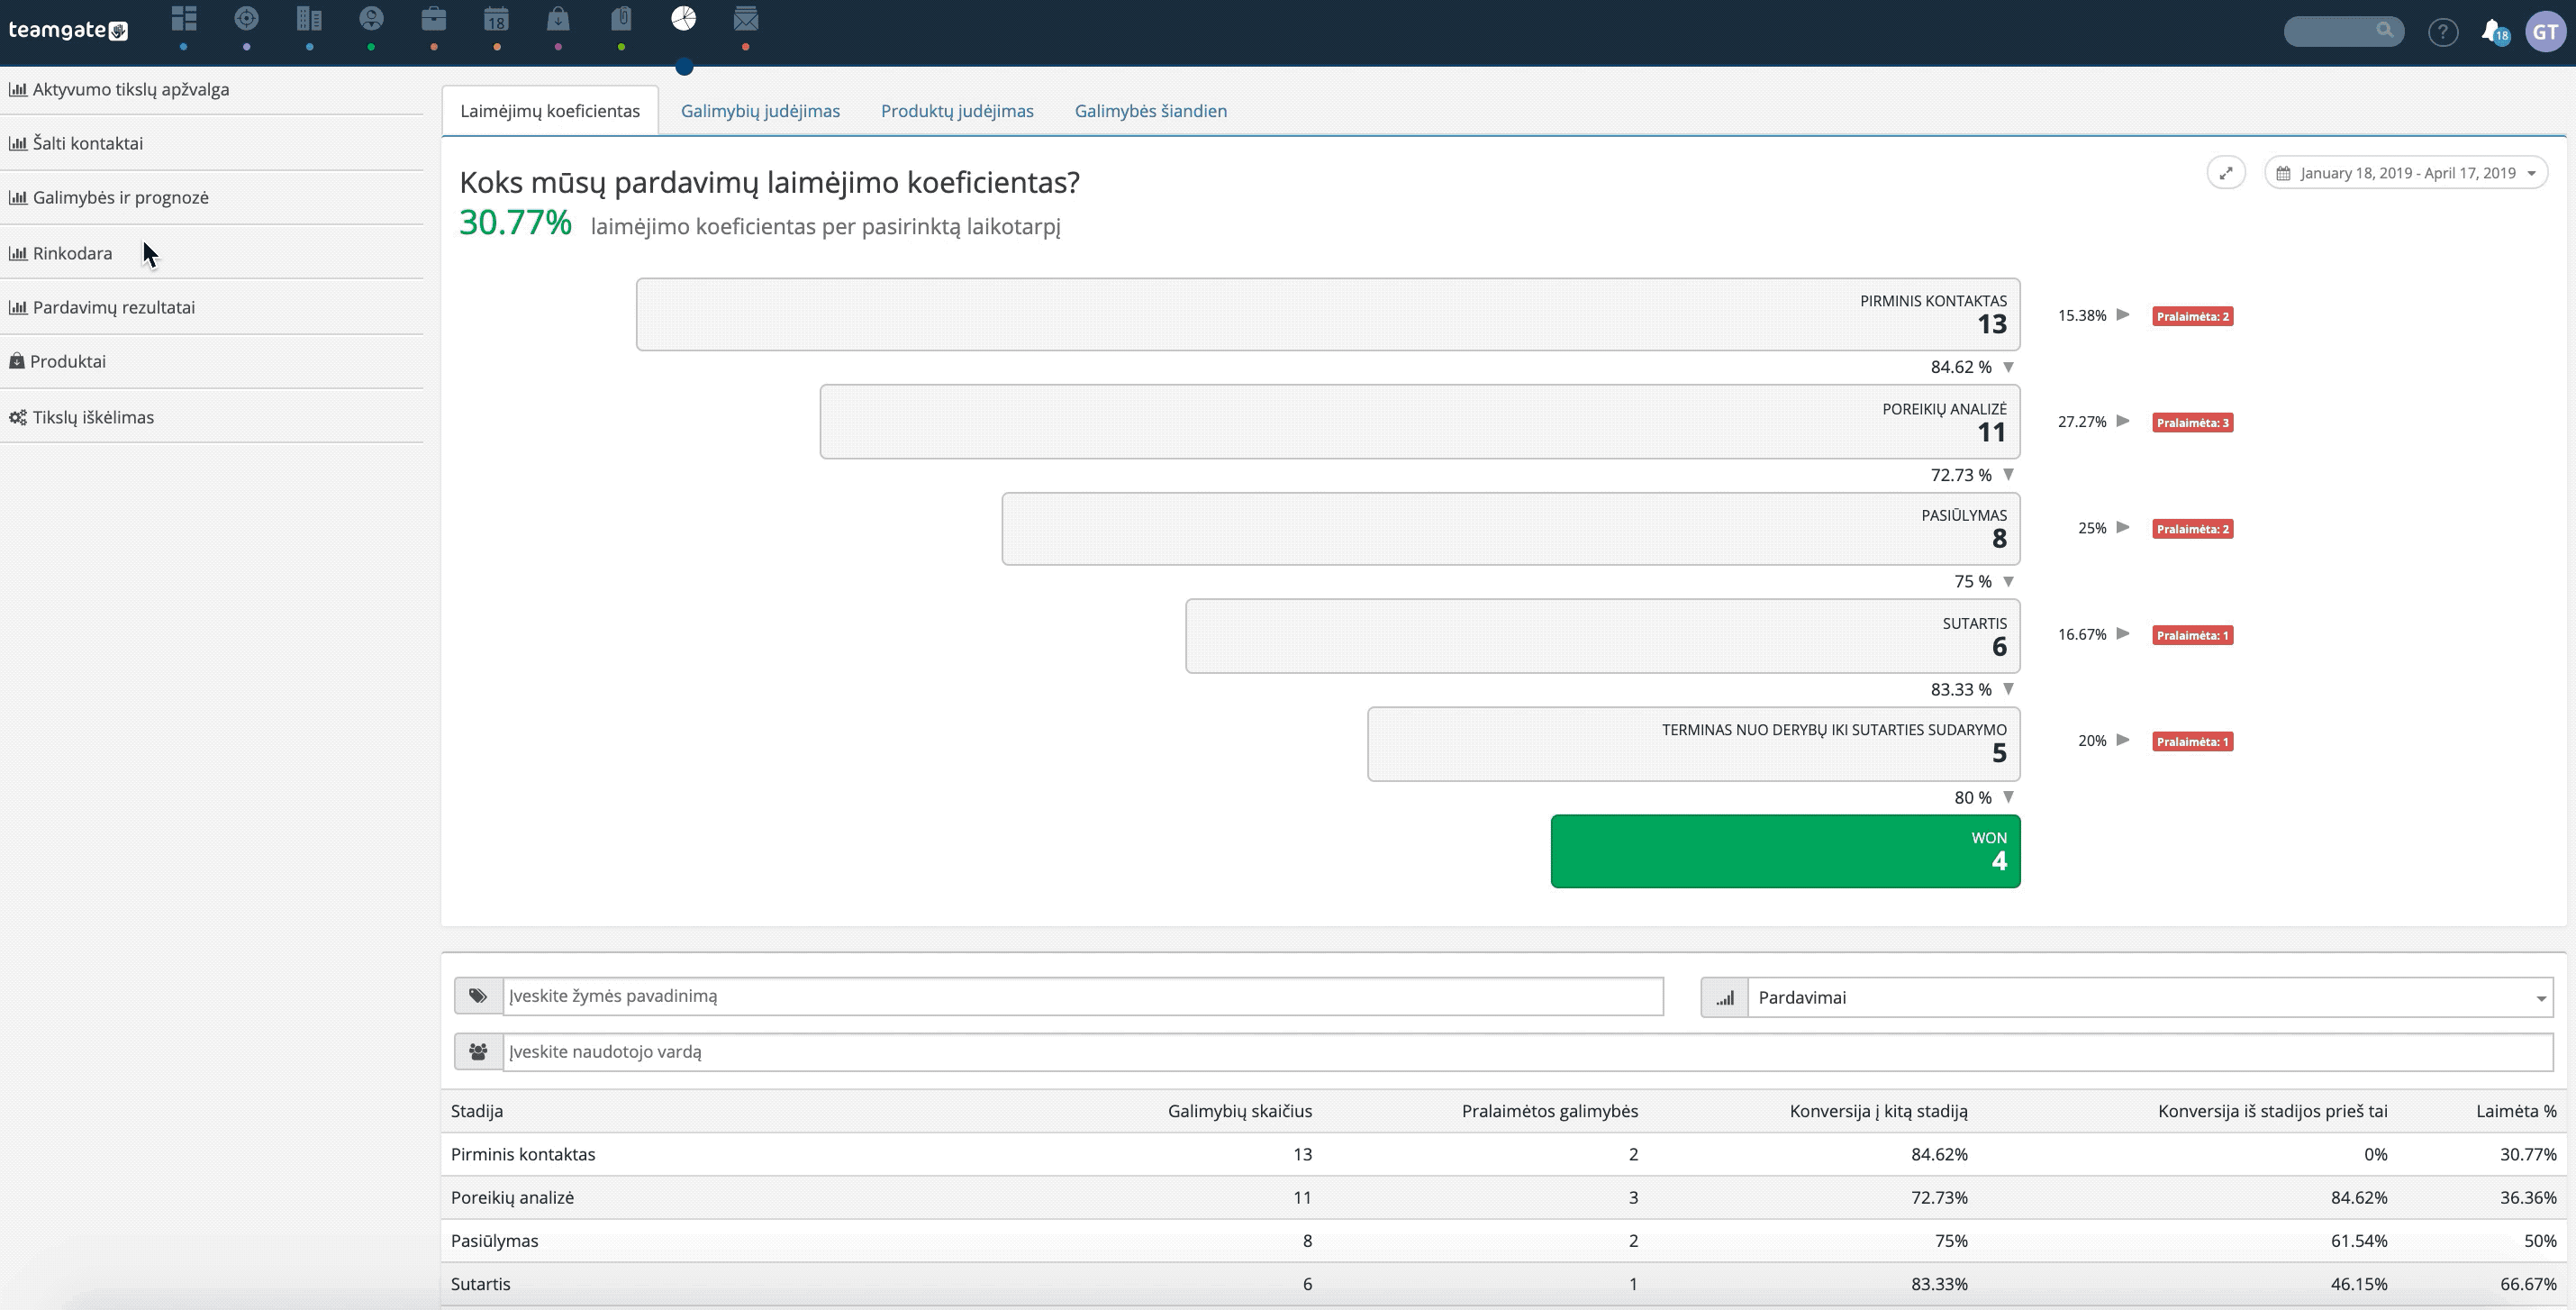Click the Konversija į kitą stadiją header
The image size is (2576, 1310).
click(1879, 1111)
